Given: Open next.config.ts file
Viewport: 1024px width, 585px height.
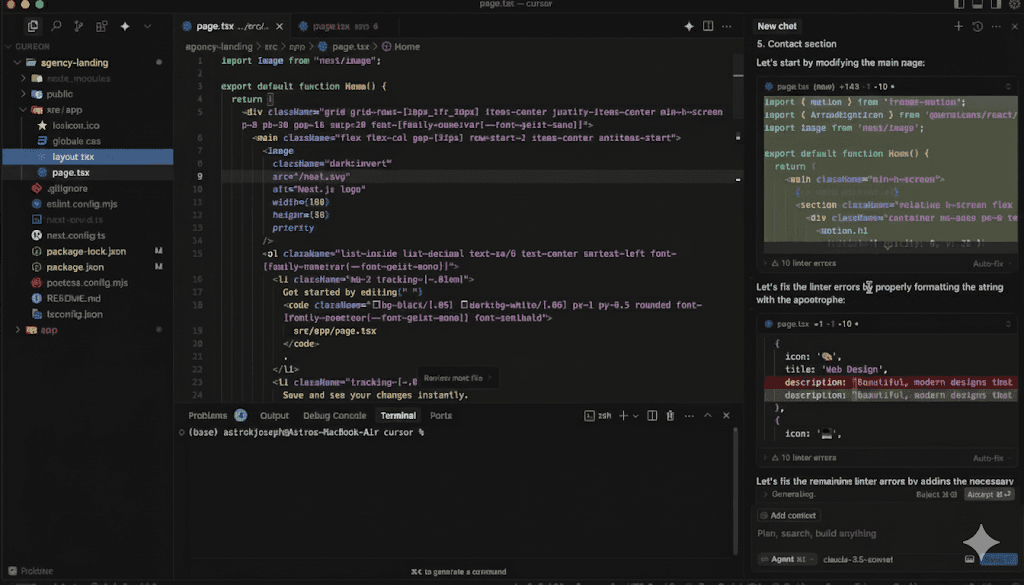Looking at the screenshot, I should [76, 235].
